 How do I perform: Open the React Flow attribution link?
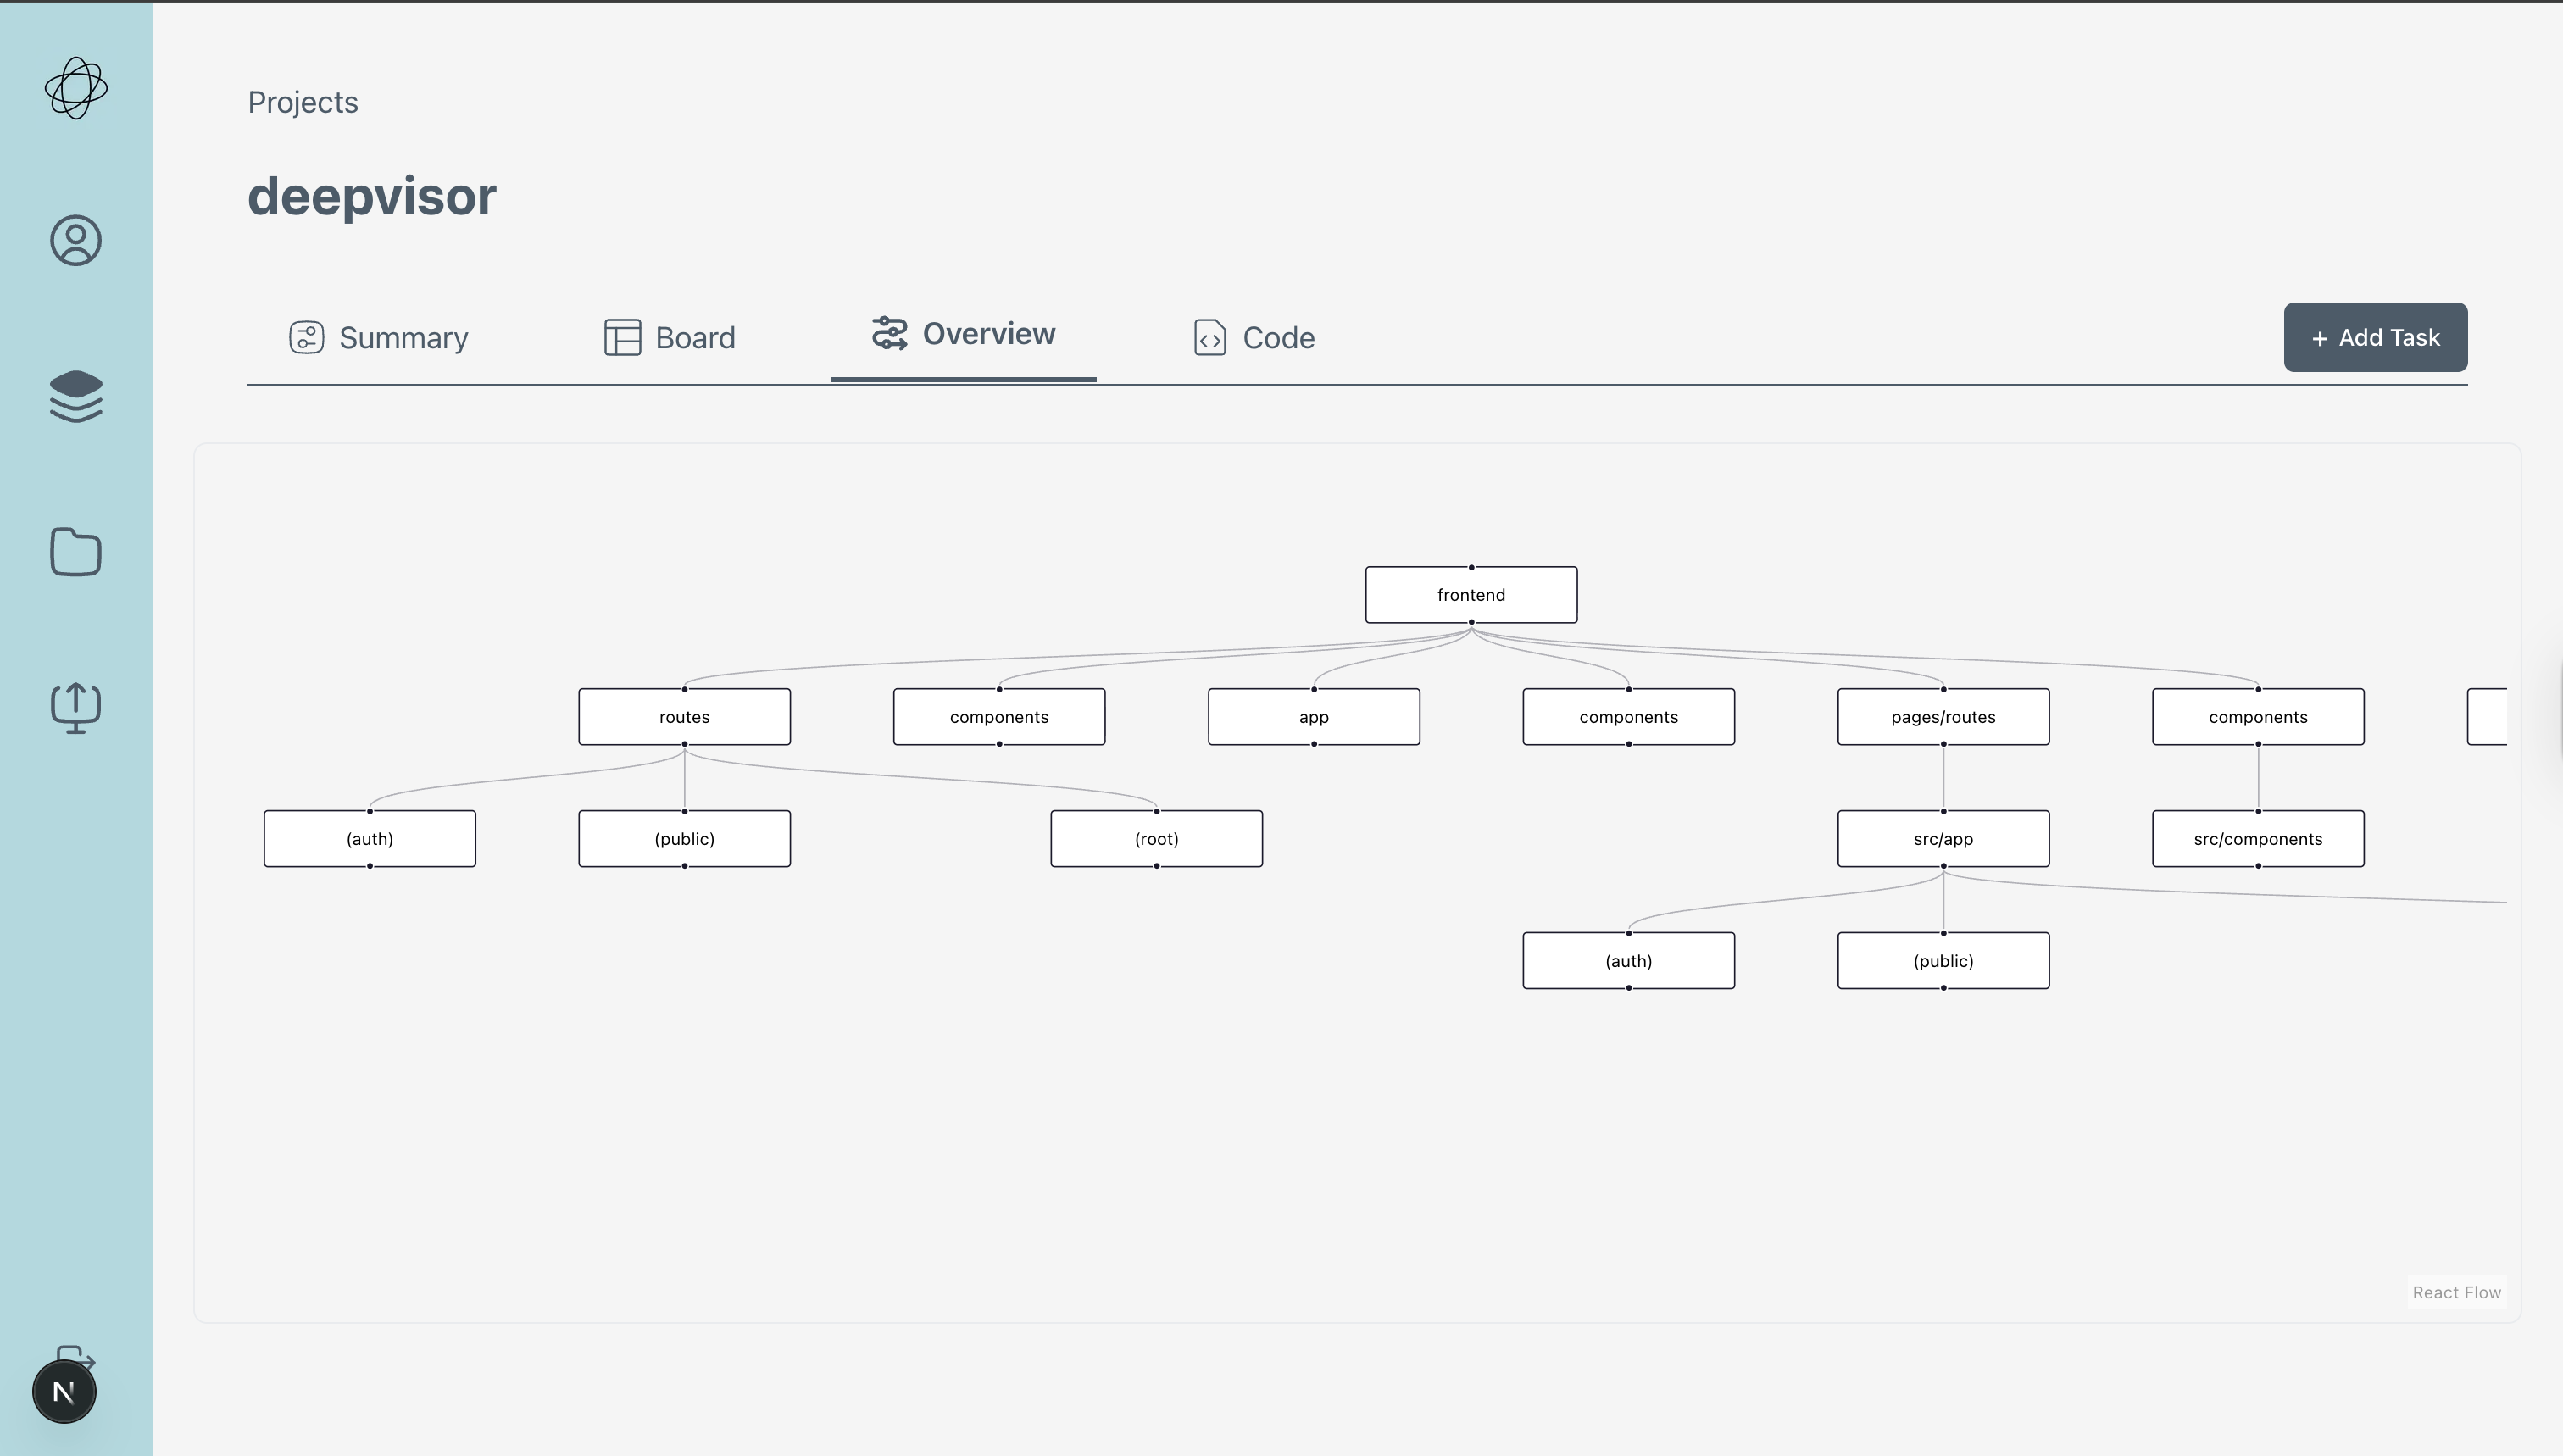click(2456, 1292)
